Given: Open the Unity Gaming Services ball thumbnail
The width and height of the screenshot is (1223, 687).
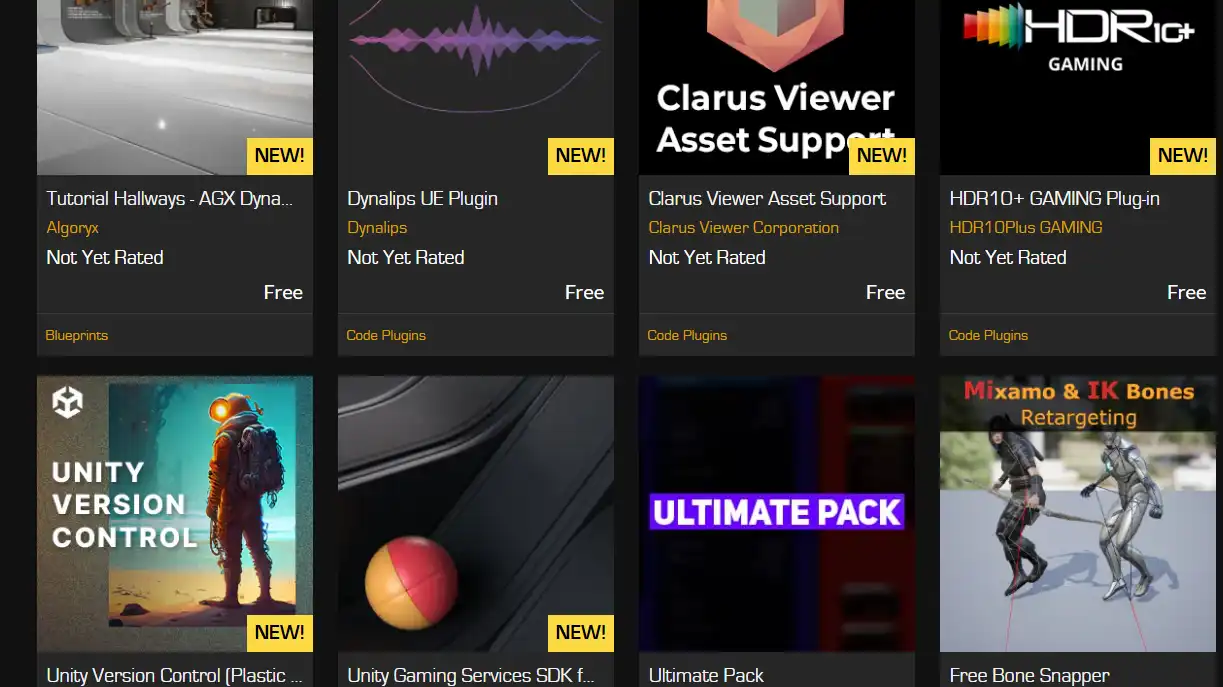Looking at the screenshot, I should coord(476,514).
